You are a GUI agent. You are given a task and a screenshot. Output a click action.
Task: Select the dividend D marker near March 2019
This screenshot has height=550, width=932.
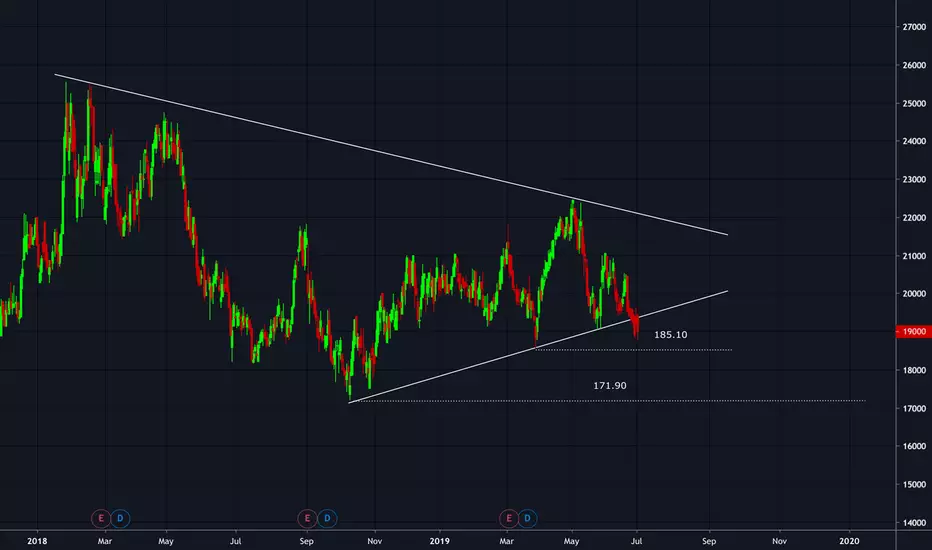point(527,518)
